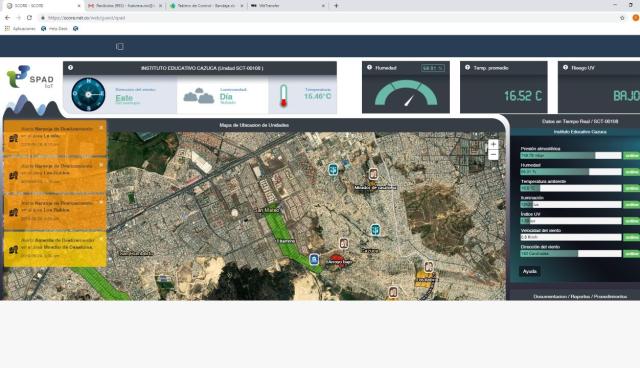Click the info icon beside Instituto Educativo Cazuca title
Viewport: 640px width, 368px height.
[71, 68]
